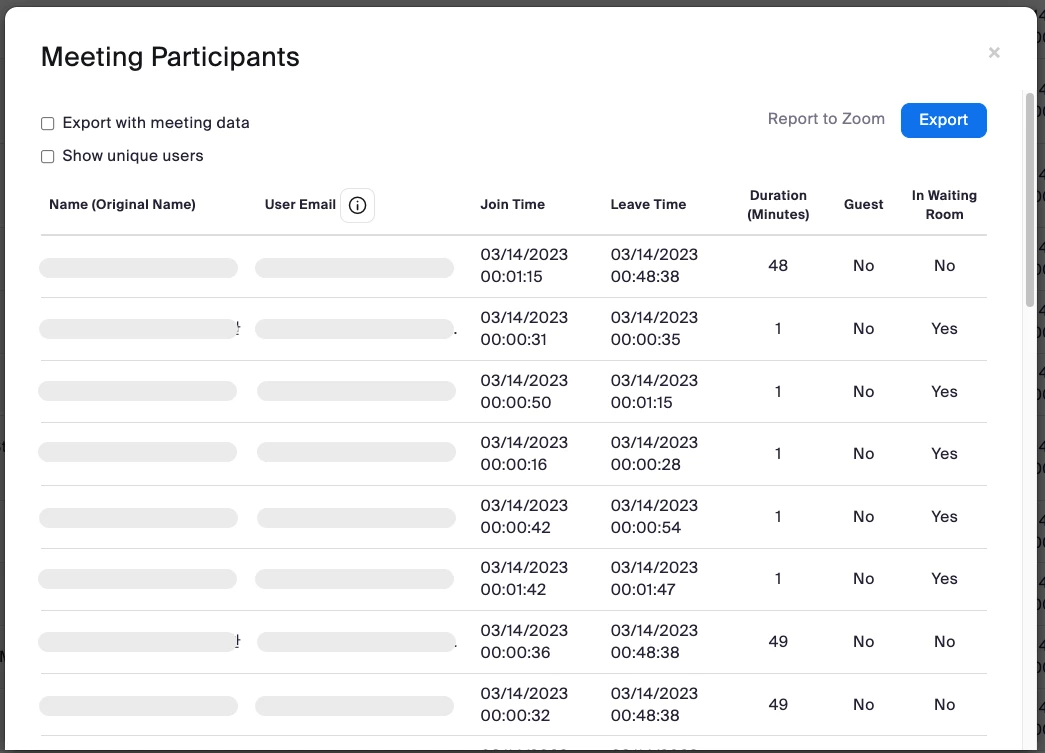The height and width of the screenshot is (753, 1045).
Task: Click Yes in the 00:00:31 join row
Action: pos(944,329)
